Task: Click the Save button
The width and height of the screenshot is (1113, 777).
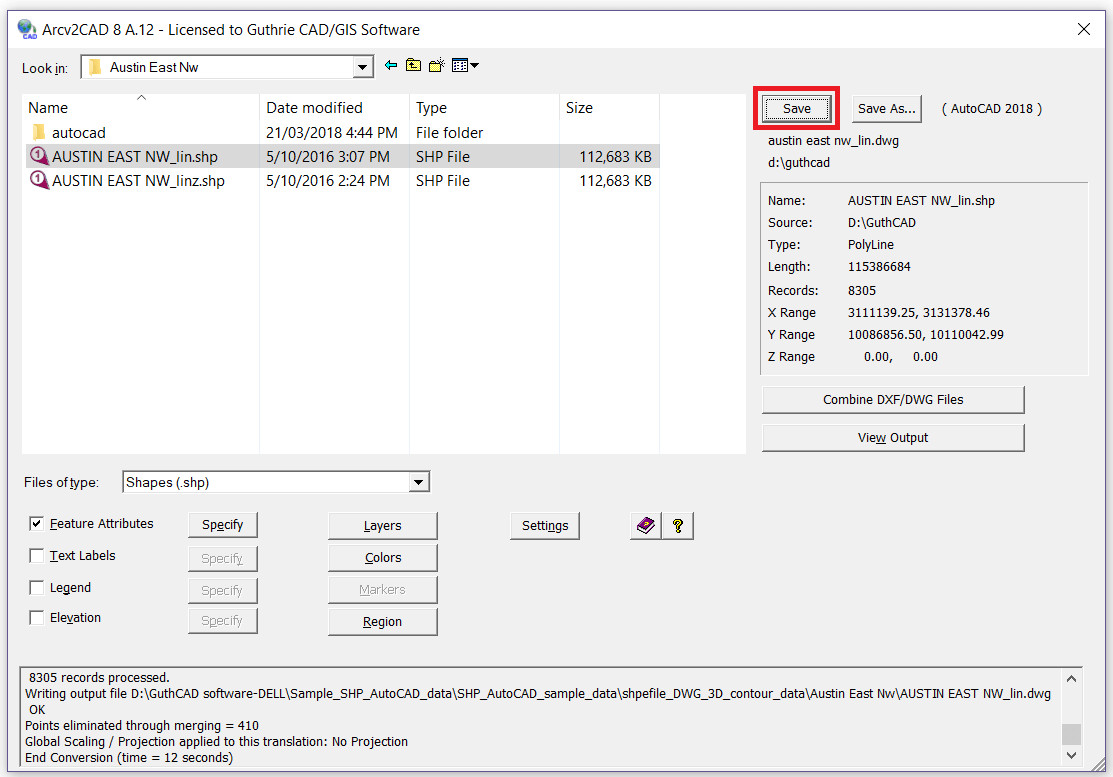Action: (x=796, y=109)
